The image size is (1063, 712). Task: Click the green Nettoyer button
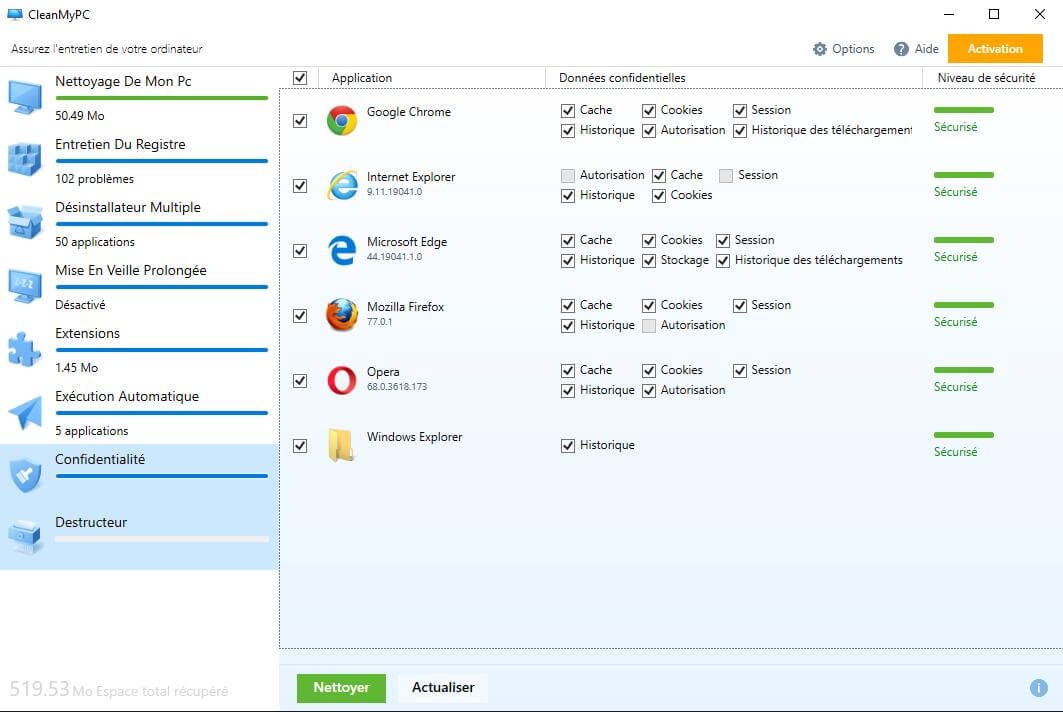(x=341, y=688)
